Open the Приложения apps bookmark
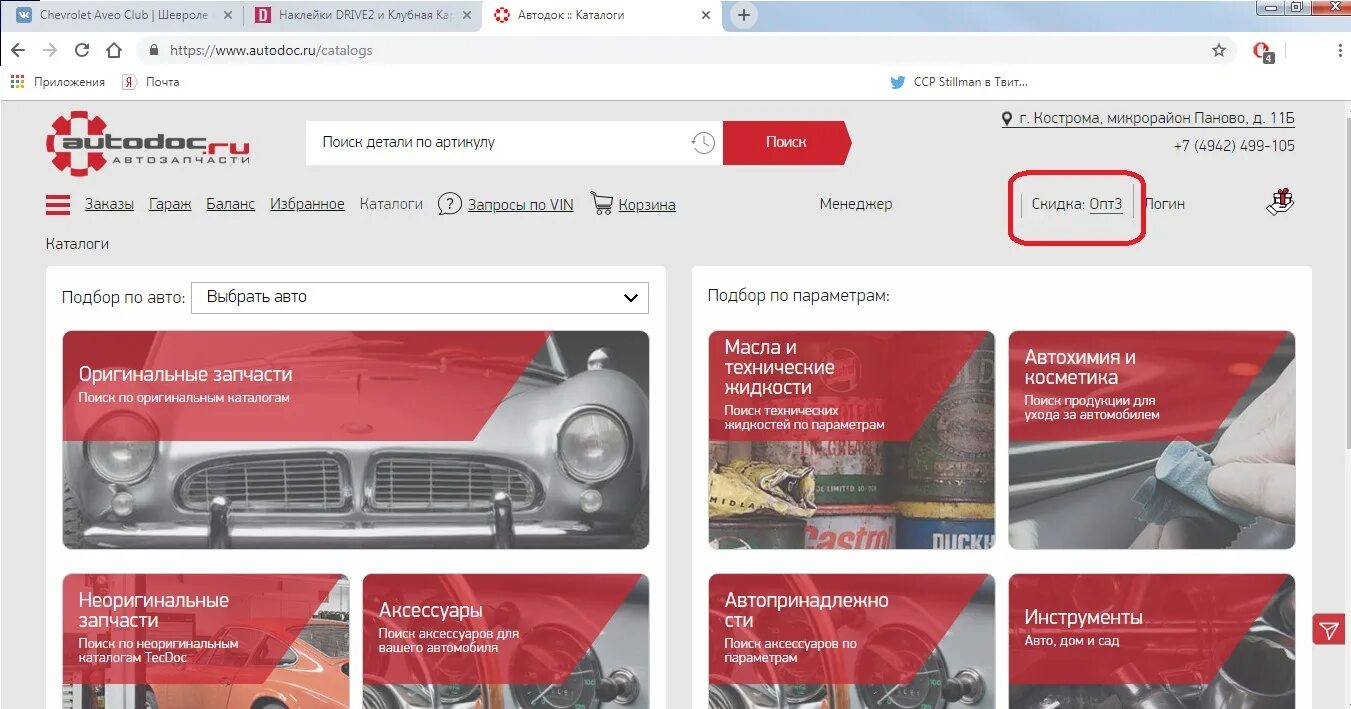This screenshot has width=1351, height=709. (58, 82)
